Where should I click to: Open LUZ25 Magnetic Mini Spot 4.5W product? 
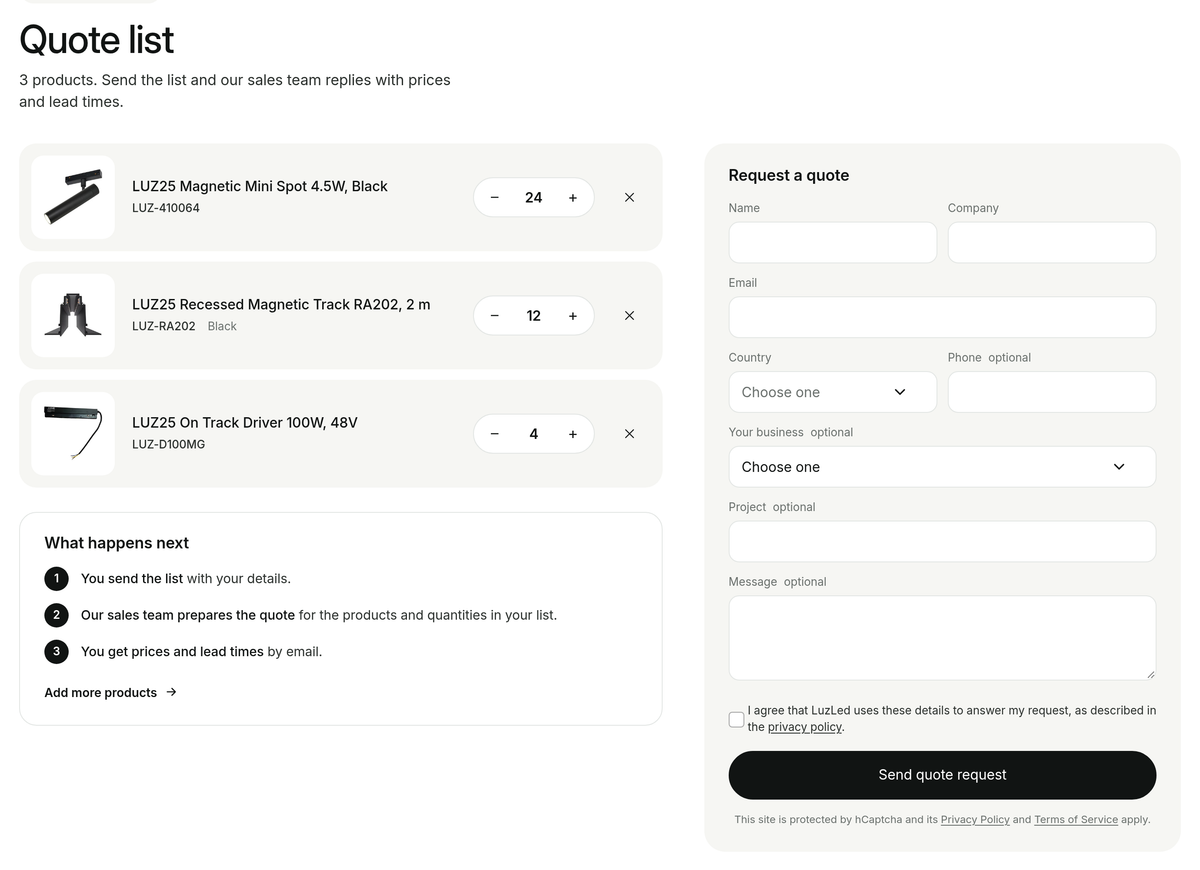260,186
